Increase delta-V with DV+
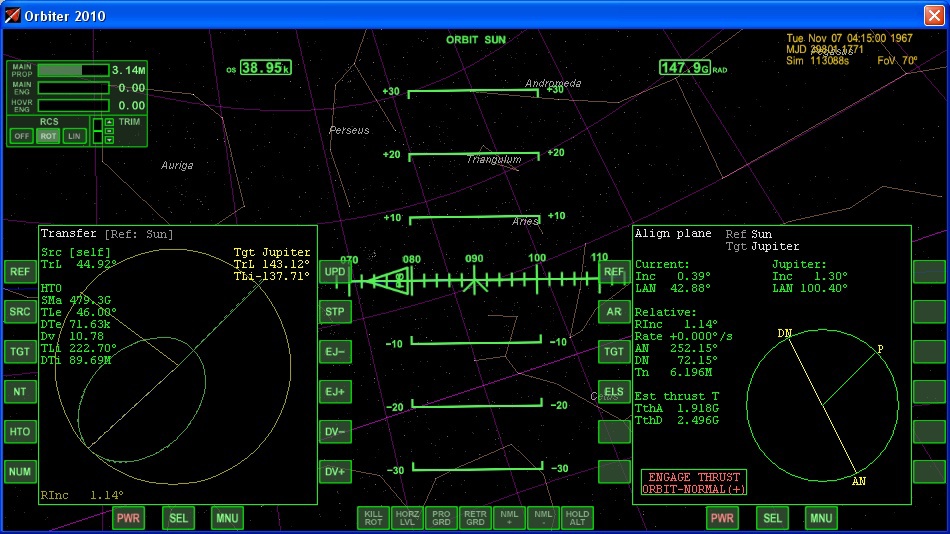 (335, 472)
